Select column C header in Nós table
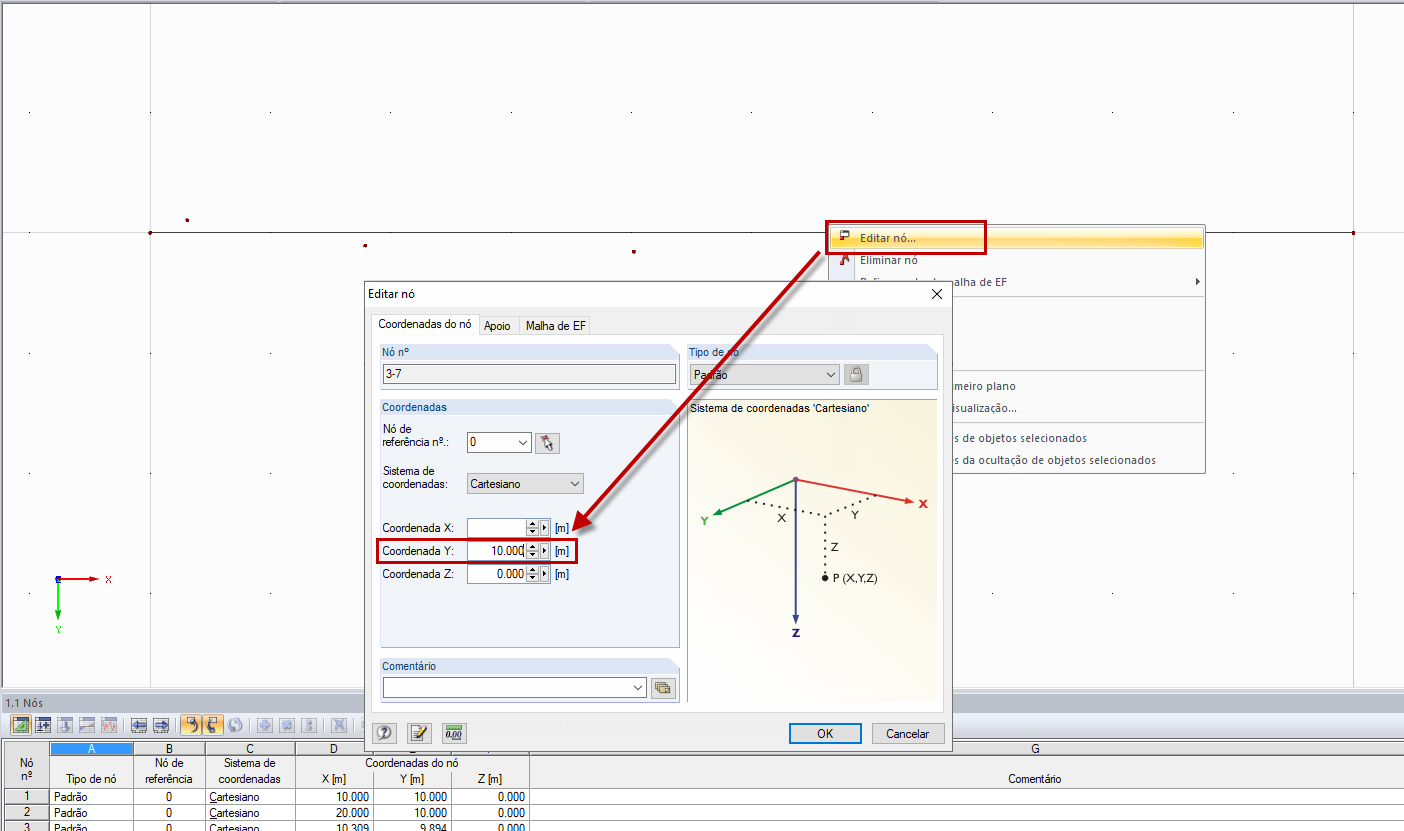The height and width of the screenshot is (831, 1404). [x=250, y=748]
